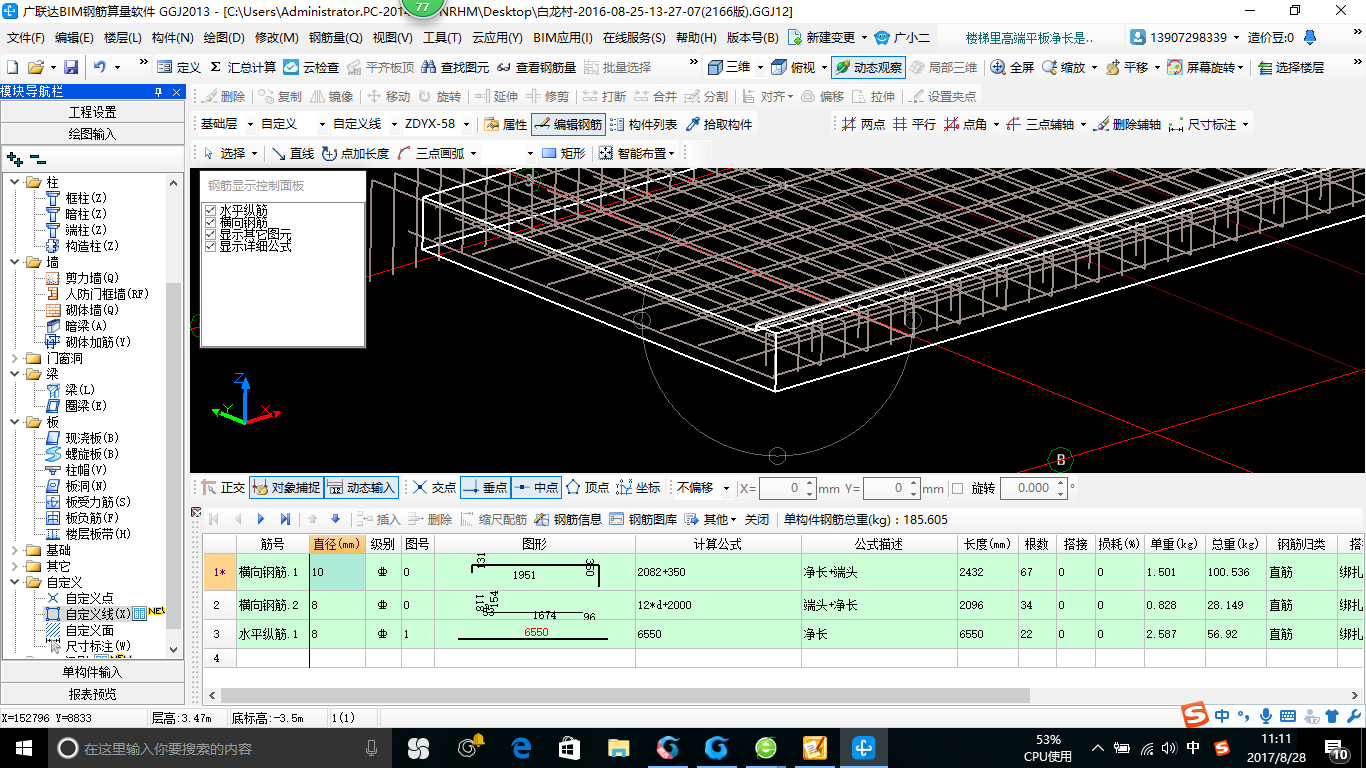Start 云检查 cloud check
1366x768 pixels.
coord(311,67)
